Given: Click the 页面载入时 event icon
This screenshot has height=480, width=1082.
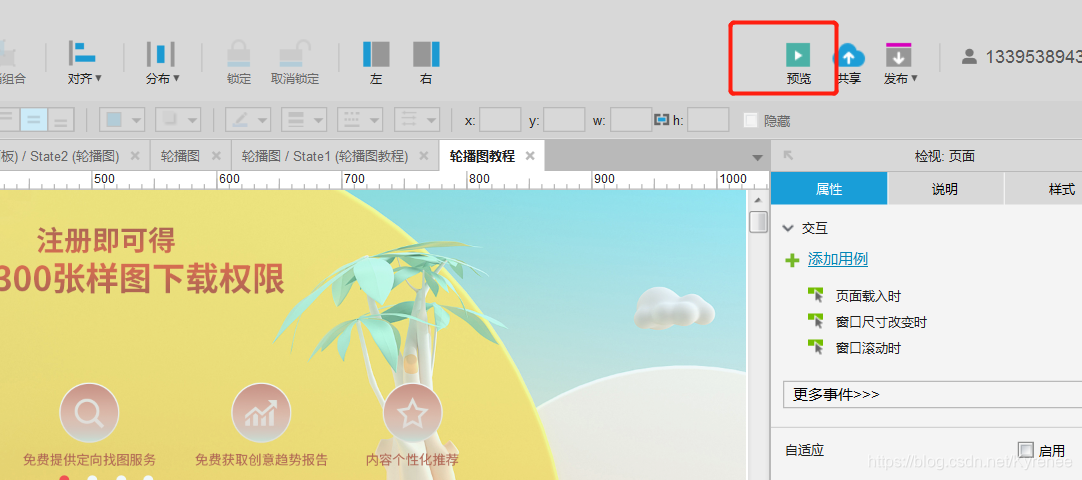Looking at the screenshot, I should [x=816, y=295].
